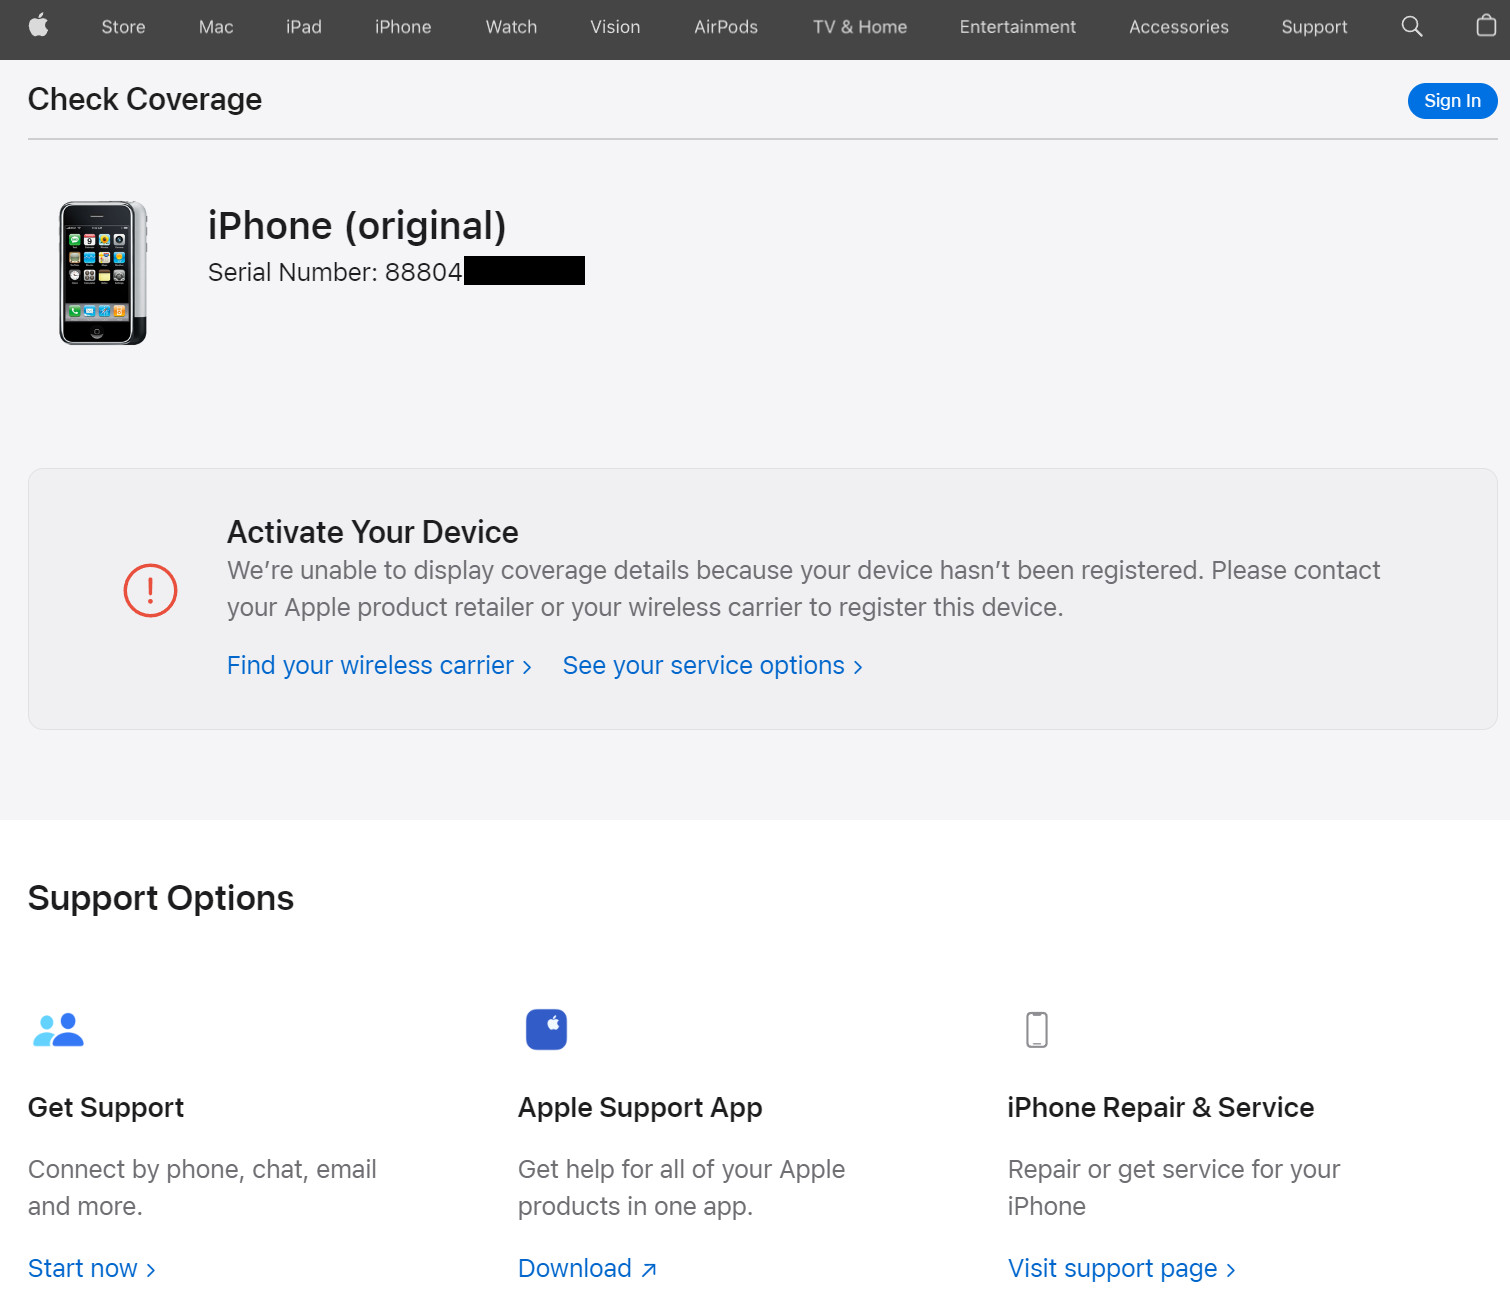Open the Mac menu item
The image size is (1510, 1315).
pos(216,27)
